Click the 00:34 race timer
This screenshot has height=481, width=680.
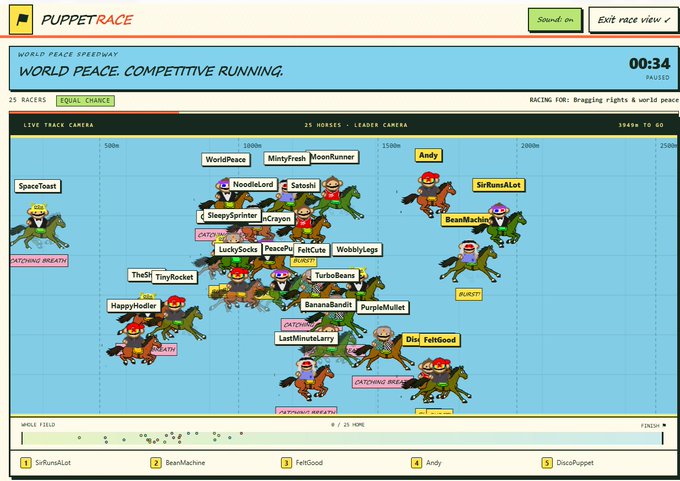649,64
